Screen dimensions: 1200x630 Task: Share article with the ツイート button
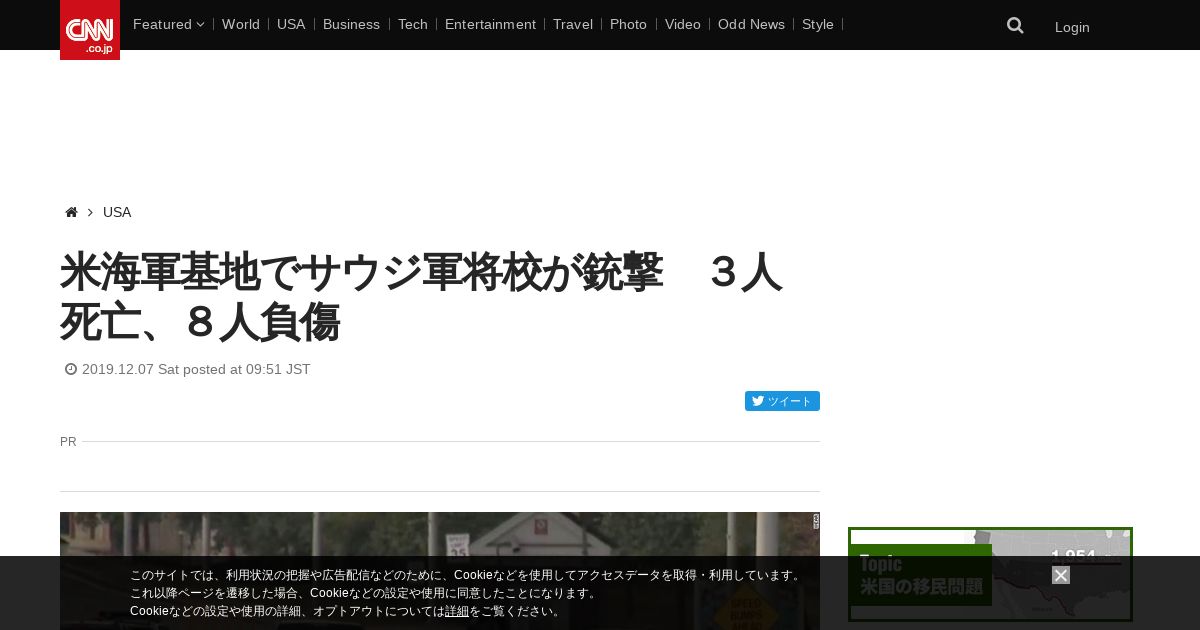pos(782,401)
